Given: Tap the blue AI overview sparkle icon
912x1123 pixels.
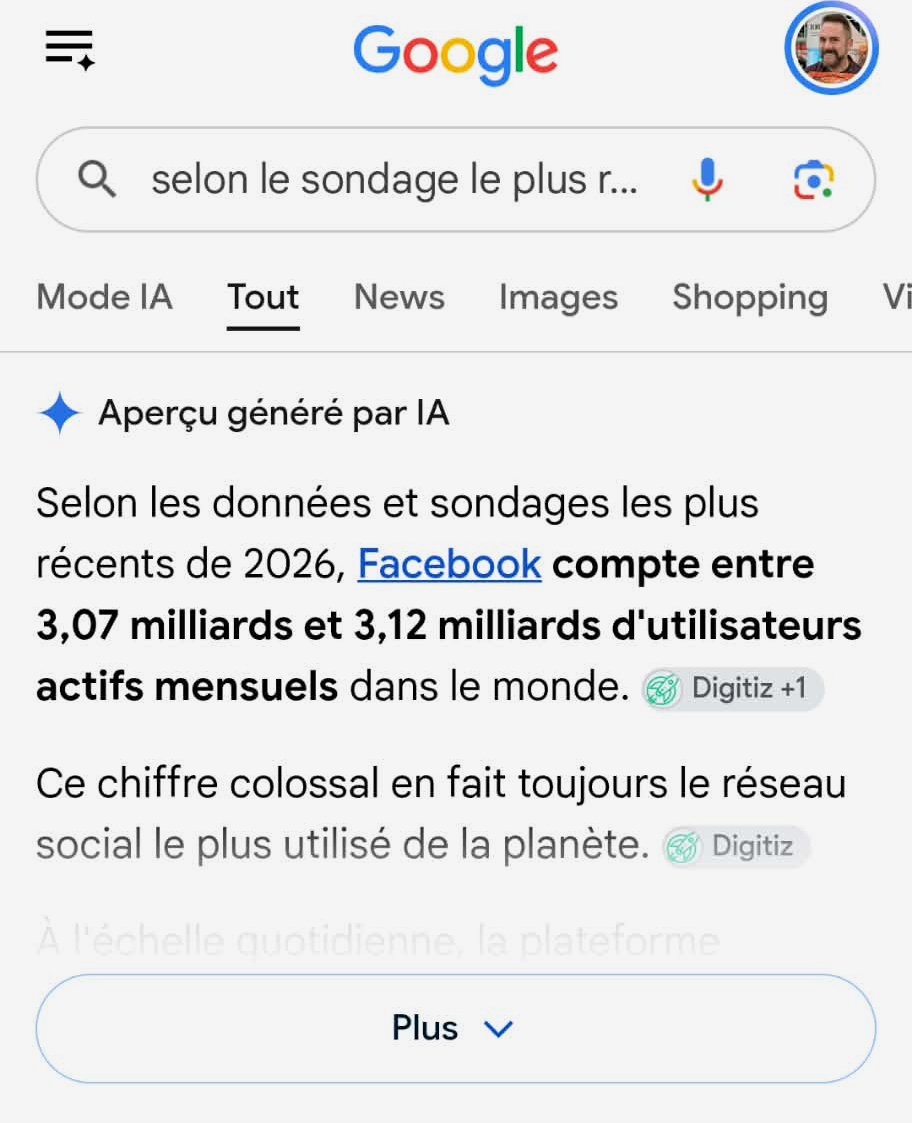Looking at the screenshot, I should pos(59,413).
